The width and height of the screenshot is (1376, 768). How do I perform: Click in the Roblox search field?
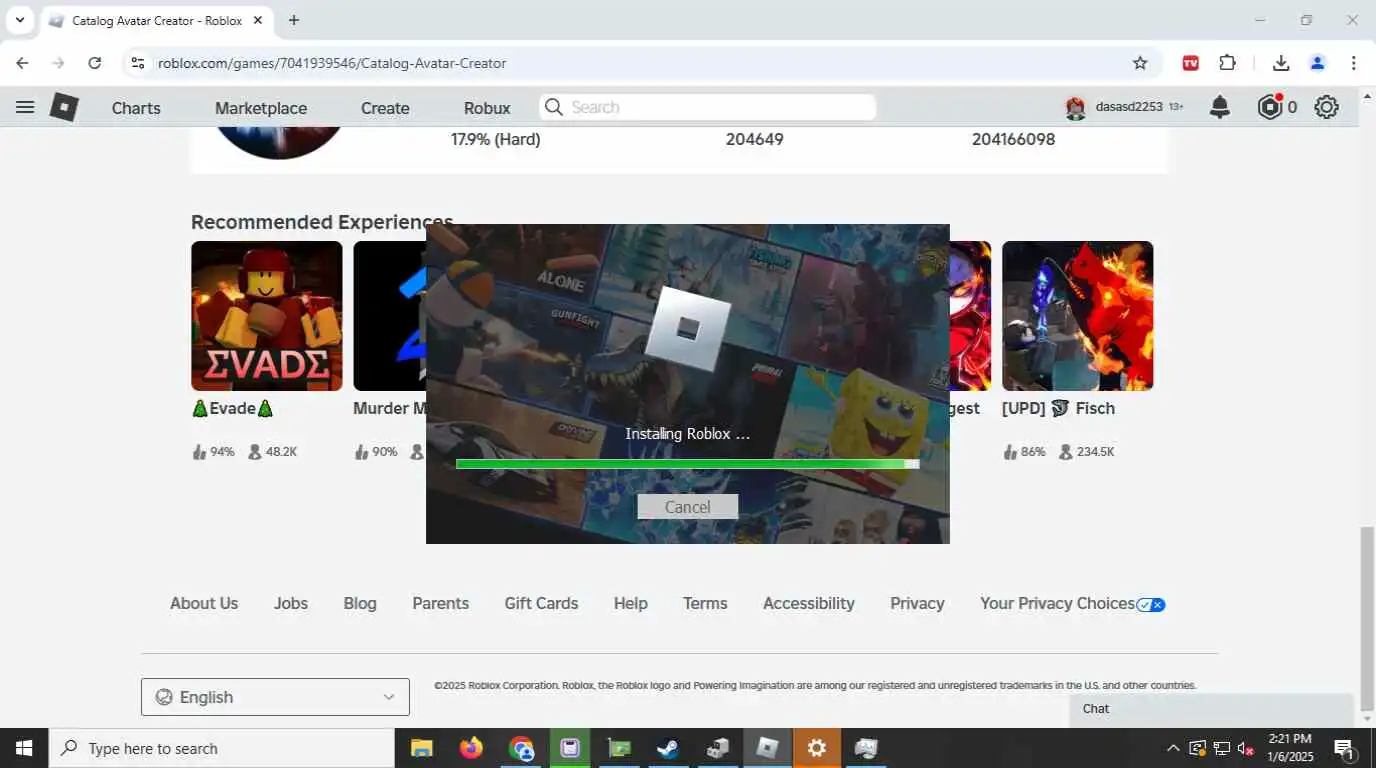(708, 107)
